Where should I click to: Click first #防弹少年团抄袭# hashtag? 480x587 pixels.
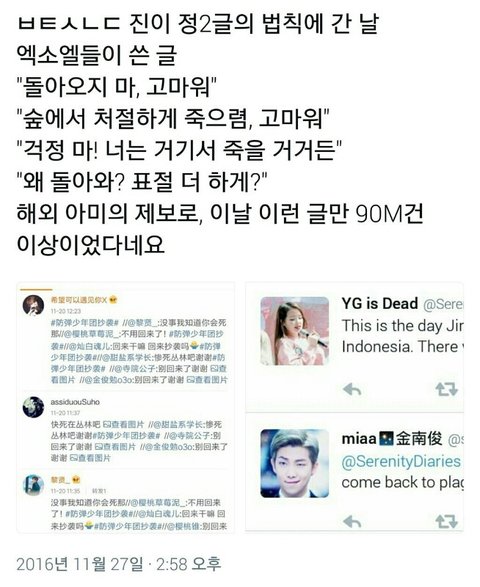(85, 323)
